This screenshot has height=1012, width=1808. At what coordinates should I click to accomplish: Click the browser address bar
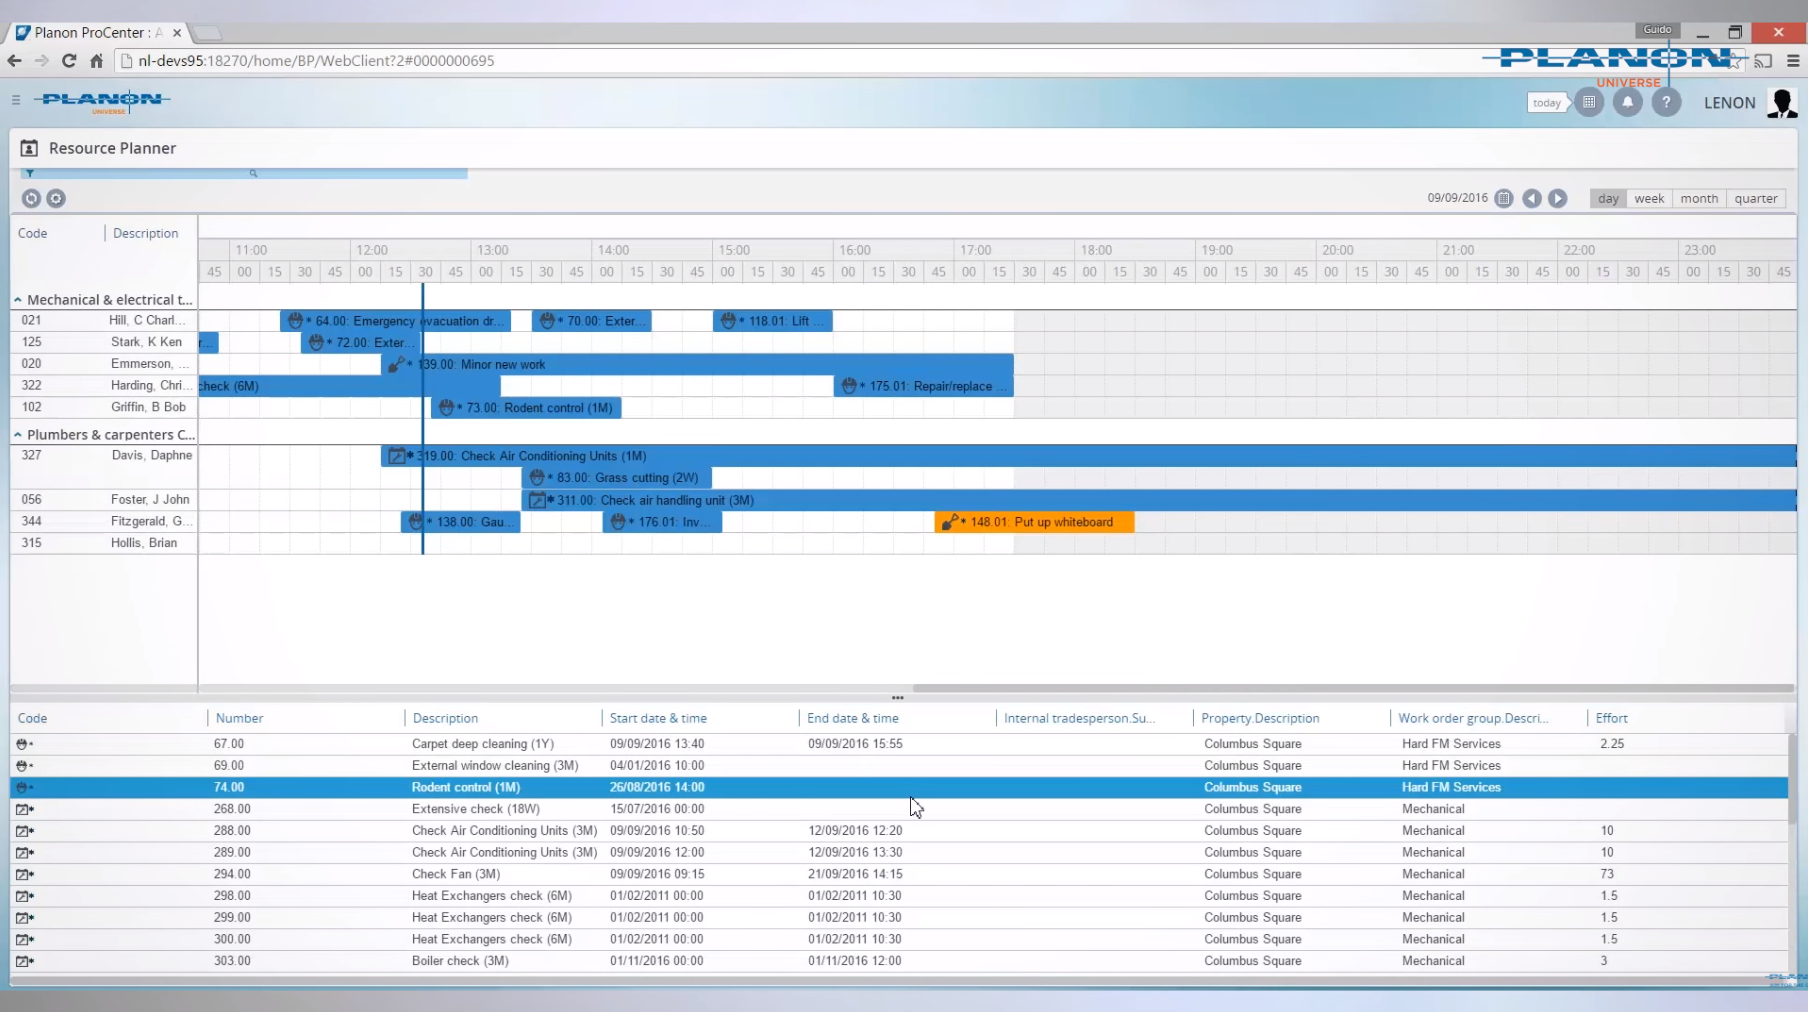coord(800,61)
